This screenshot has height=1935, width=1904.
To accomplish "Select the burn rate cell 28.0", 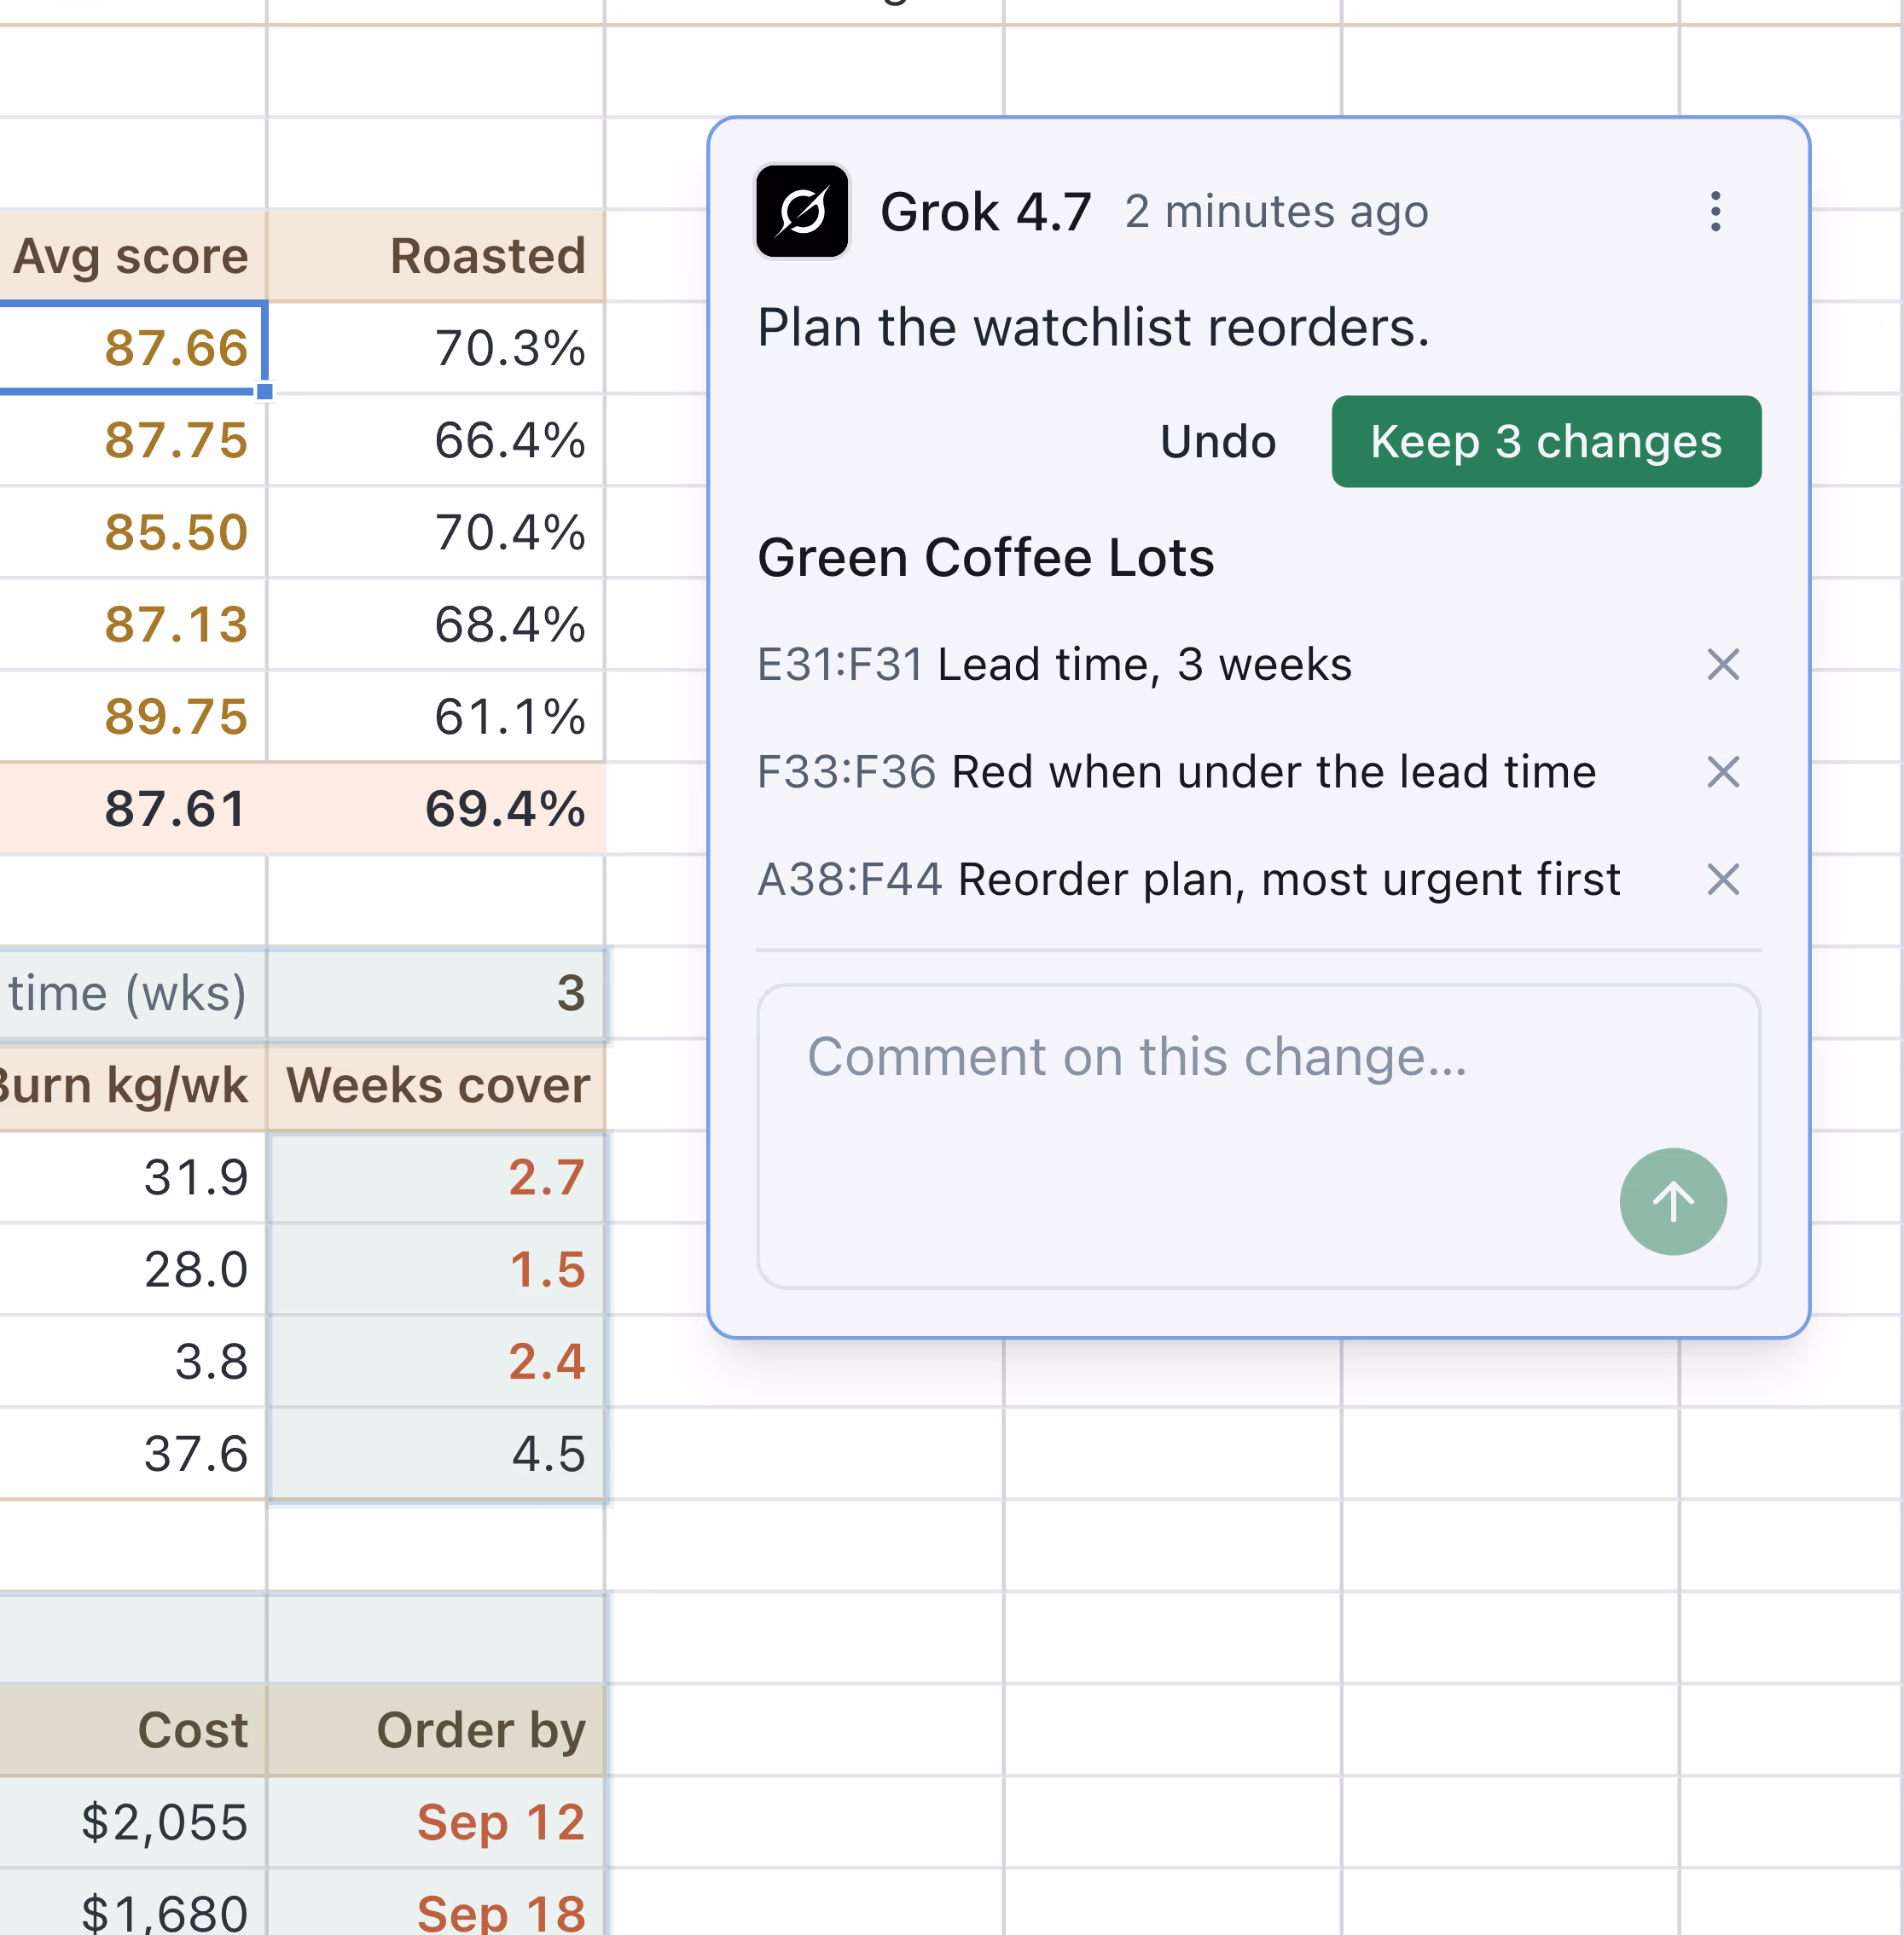I will (132, 1269).
